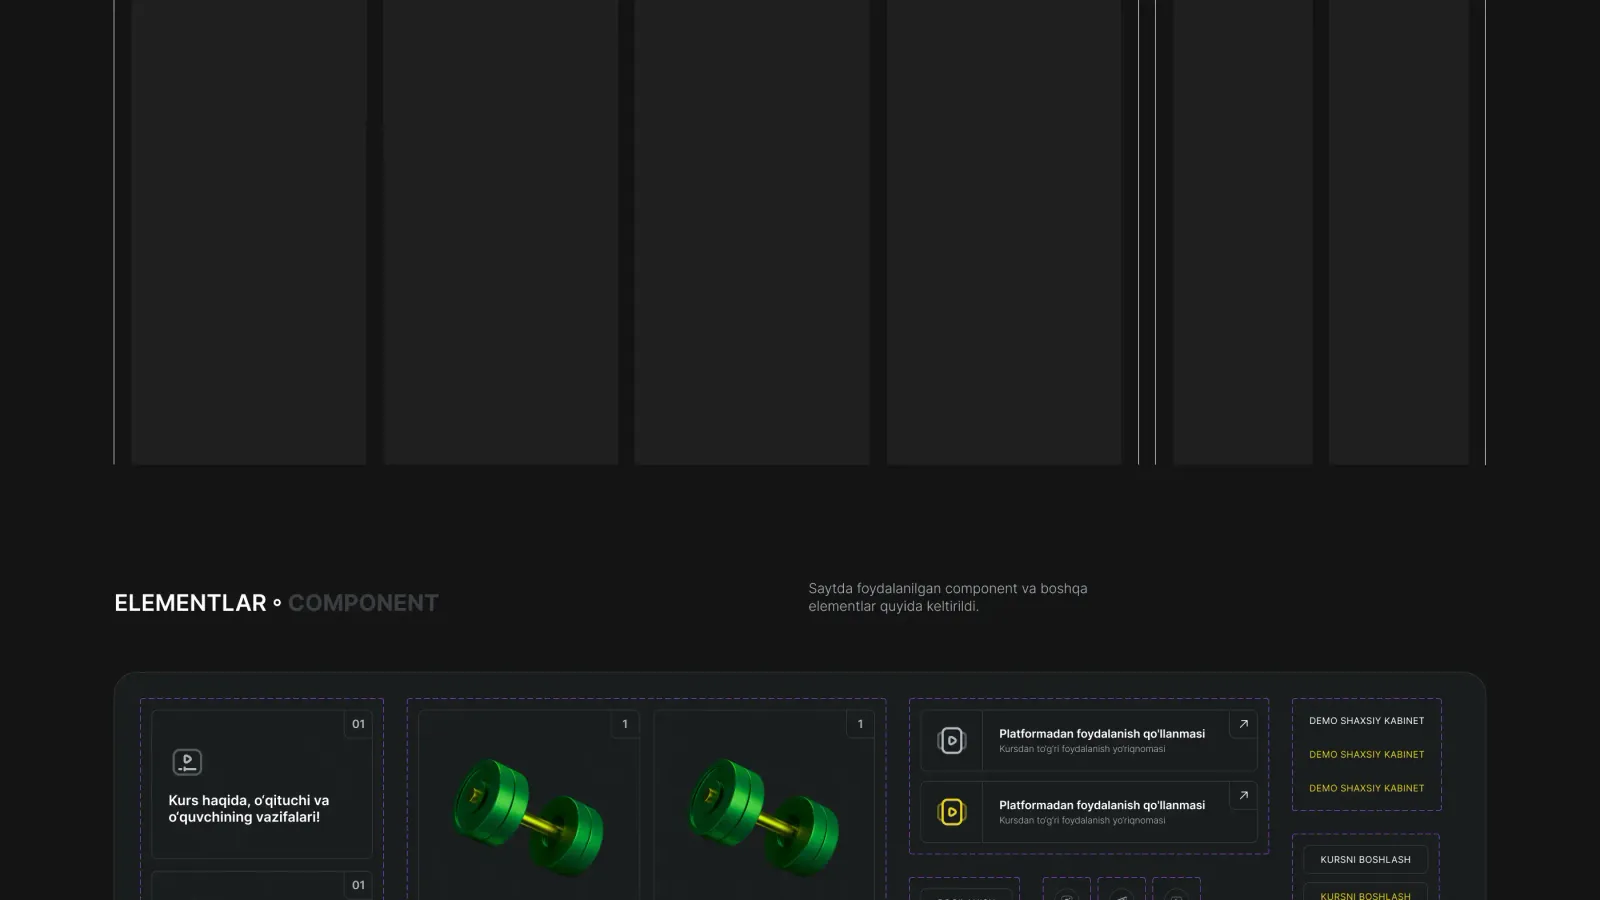Click the 1 badge on right dumbbell card
This screenshot has height=900, width=1600.
coord(860,724)
